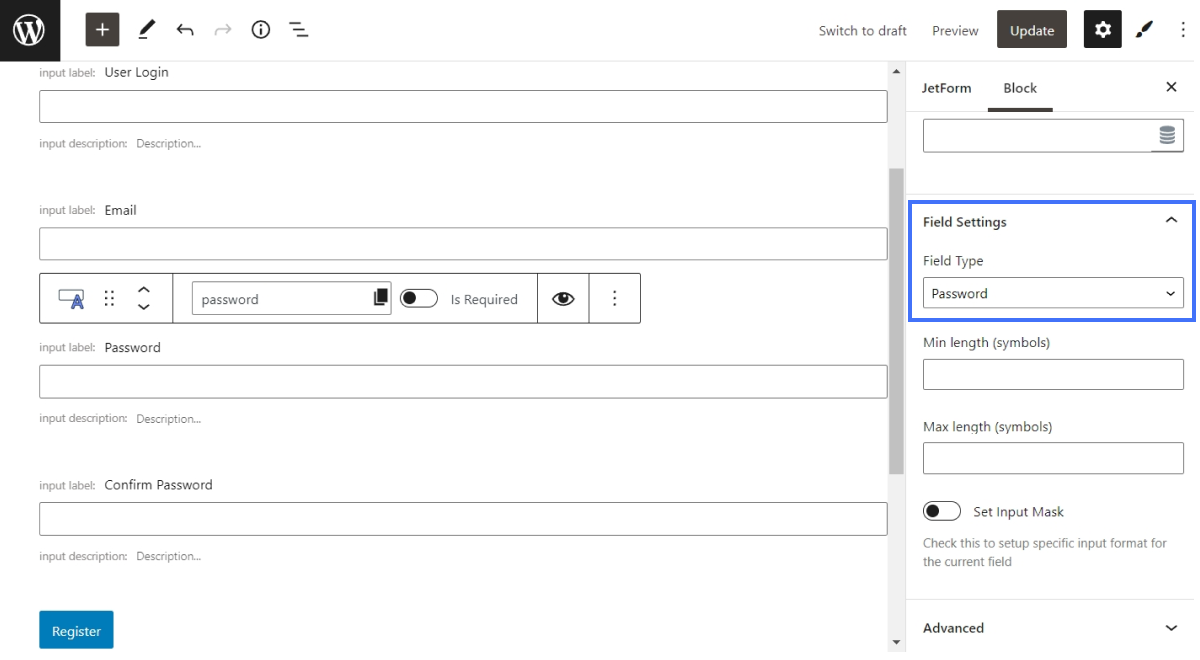Undo the last change
The height and width of the screenshot is (660, 1200).
click(185, 29)
